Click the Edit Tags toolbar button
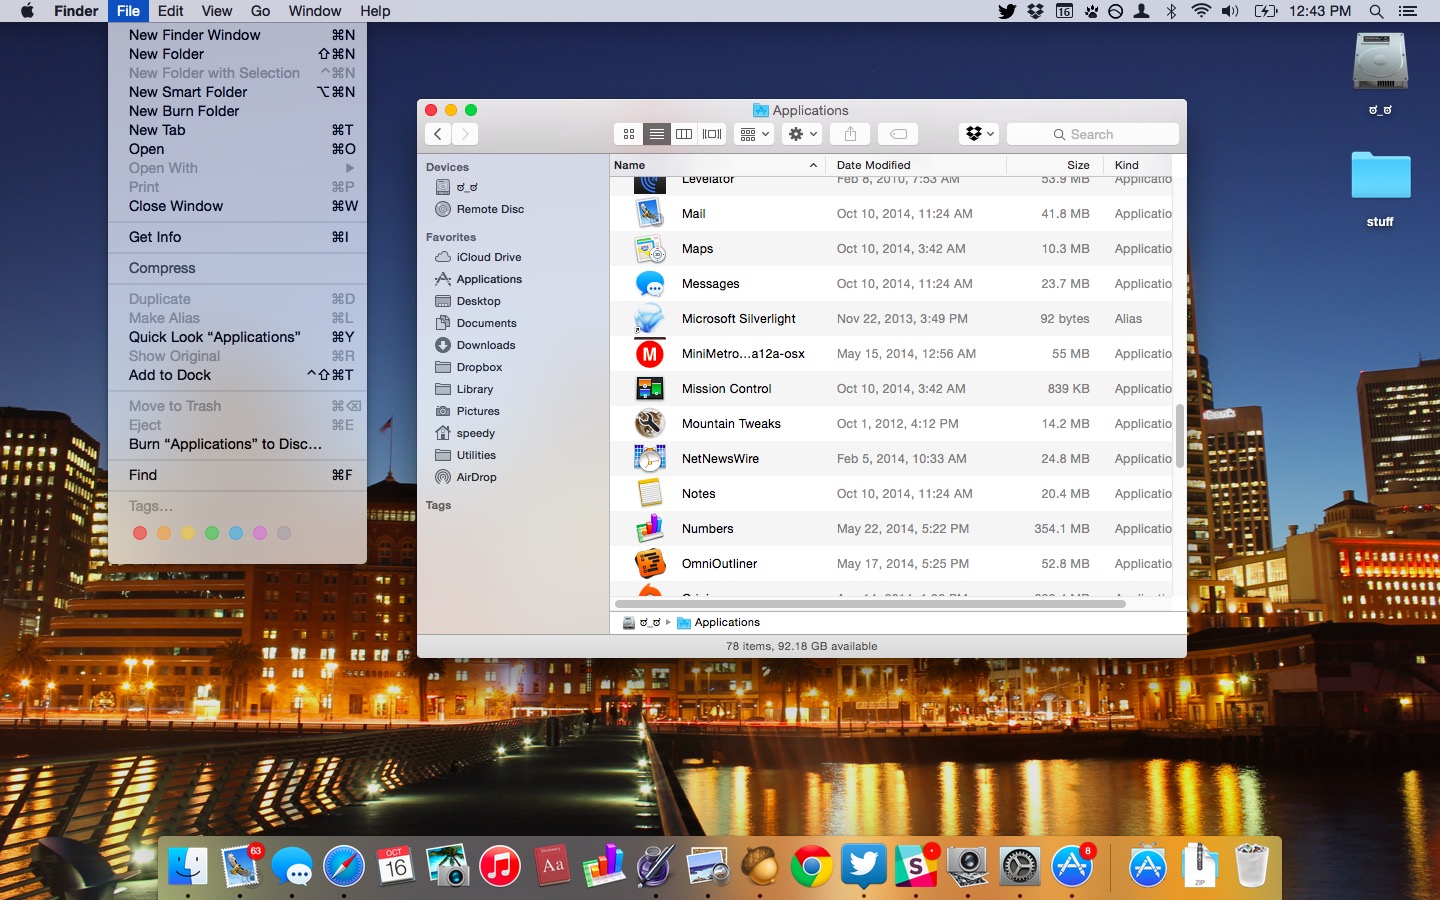Viewport: 1440px width, 900px height. point(898,134)
